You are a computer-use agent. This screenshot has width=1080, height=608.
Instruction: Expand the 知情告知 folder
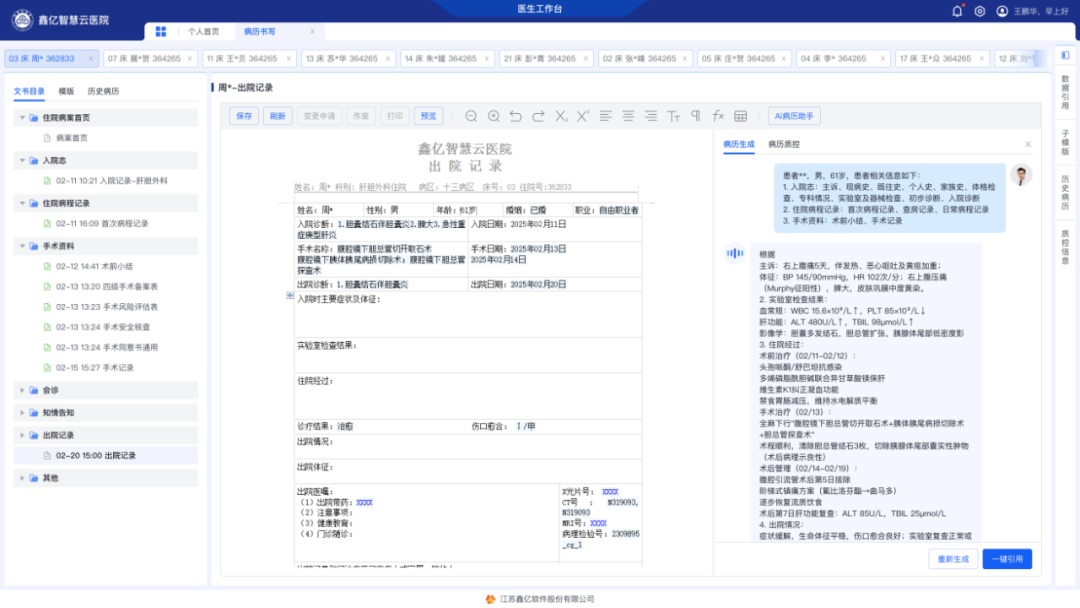(x=22, y=413)
